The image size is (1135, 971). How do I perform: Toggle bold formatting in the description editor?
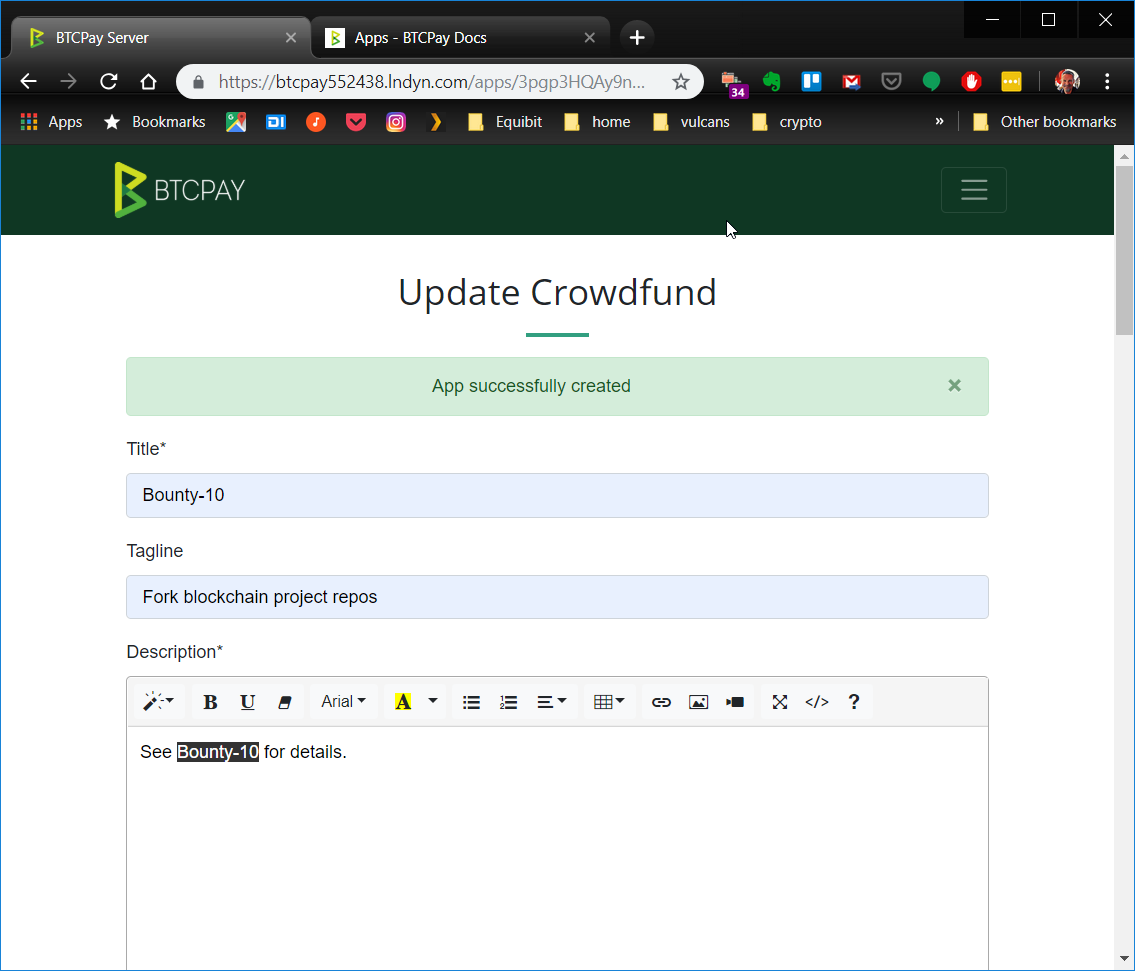[209, 701]
